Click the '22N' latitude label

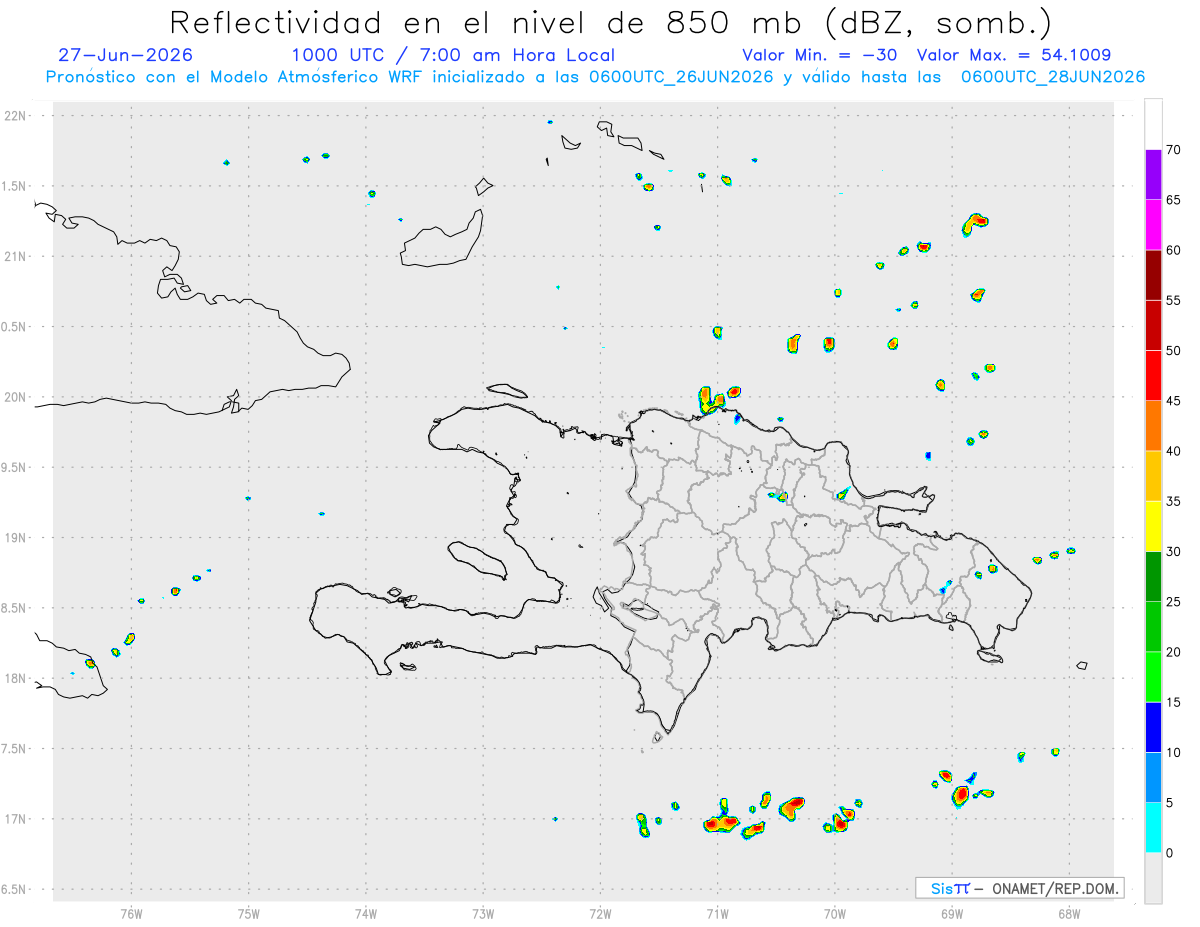point(17,116)
